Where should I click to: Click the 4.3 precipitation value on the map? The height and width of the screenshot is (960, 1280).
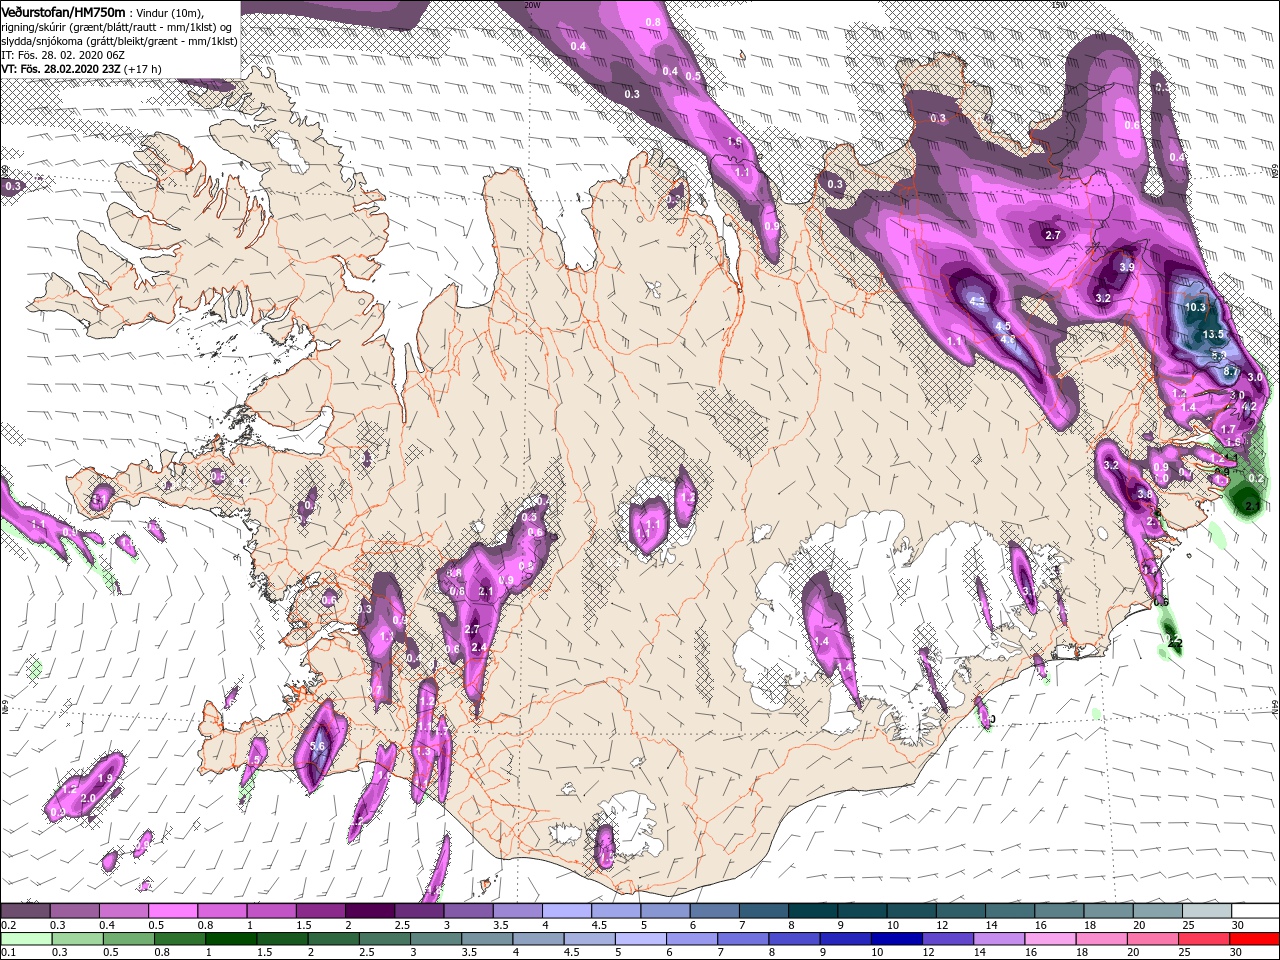click(x=977, y=301)
